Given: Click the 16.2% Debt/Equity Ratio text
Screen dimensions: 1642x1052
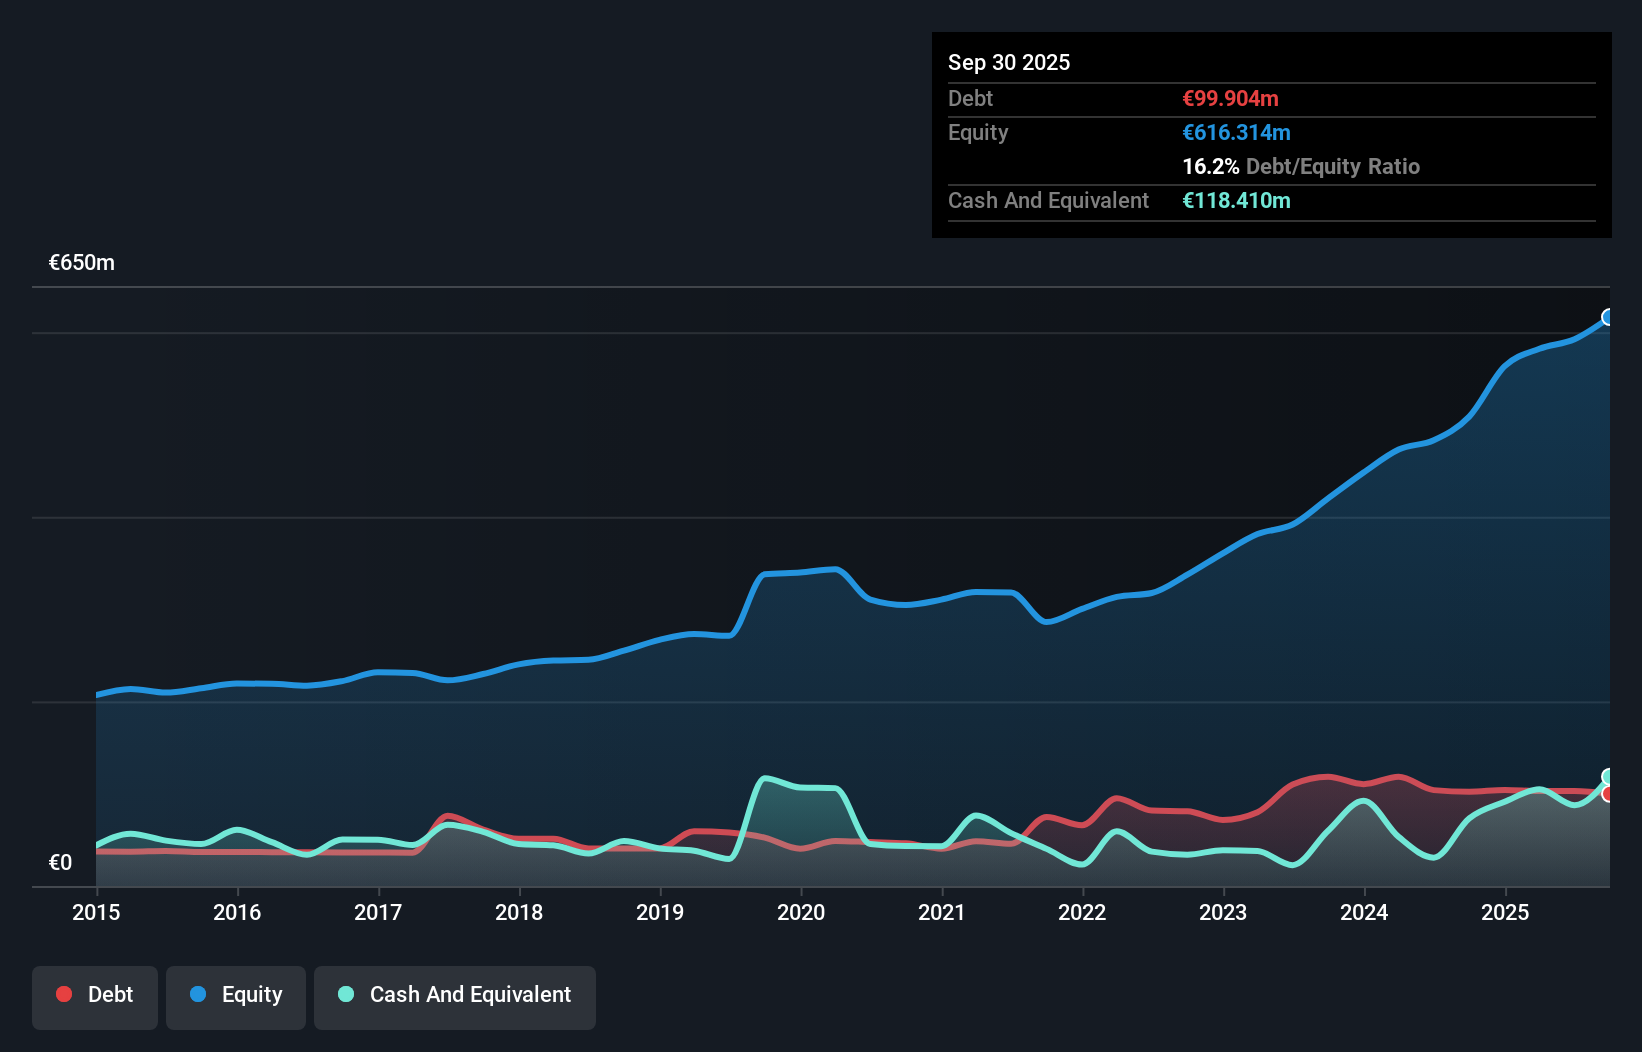Looking at the screenshot, I should click(1301, 166).
